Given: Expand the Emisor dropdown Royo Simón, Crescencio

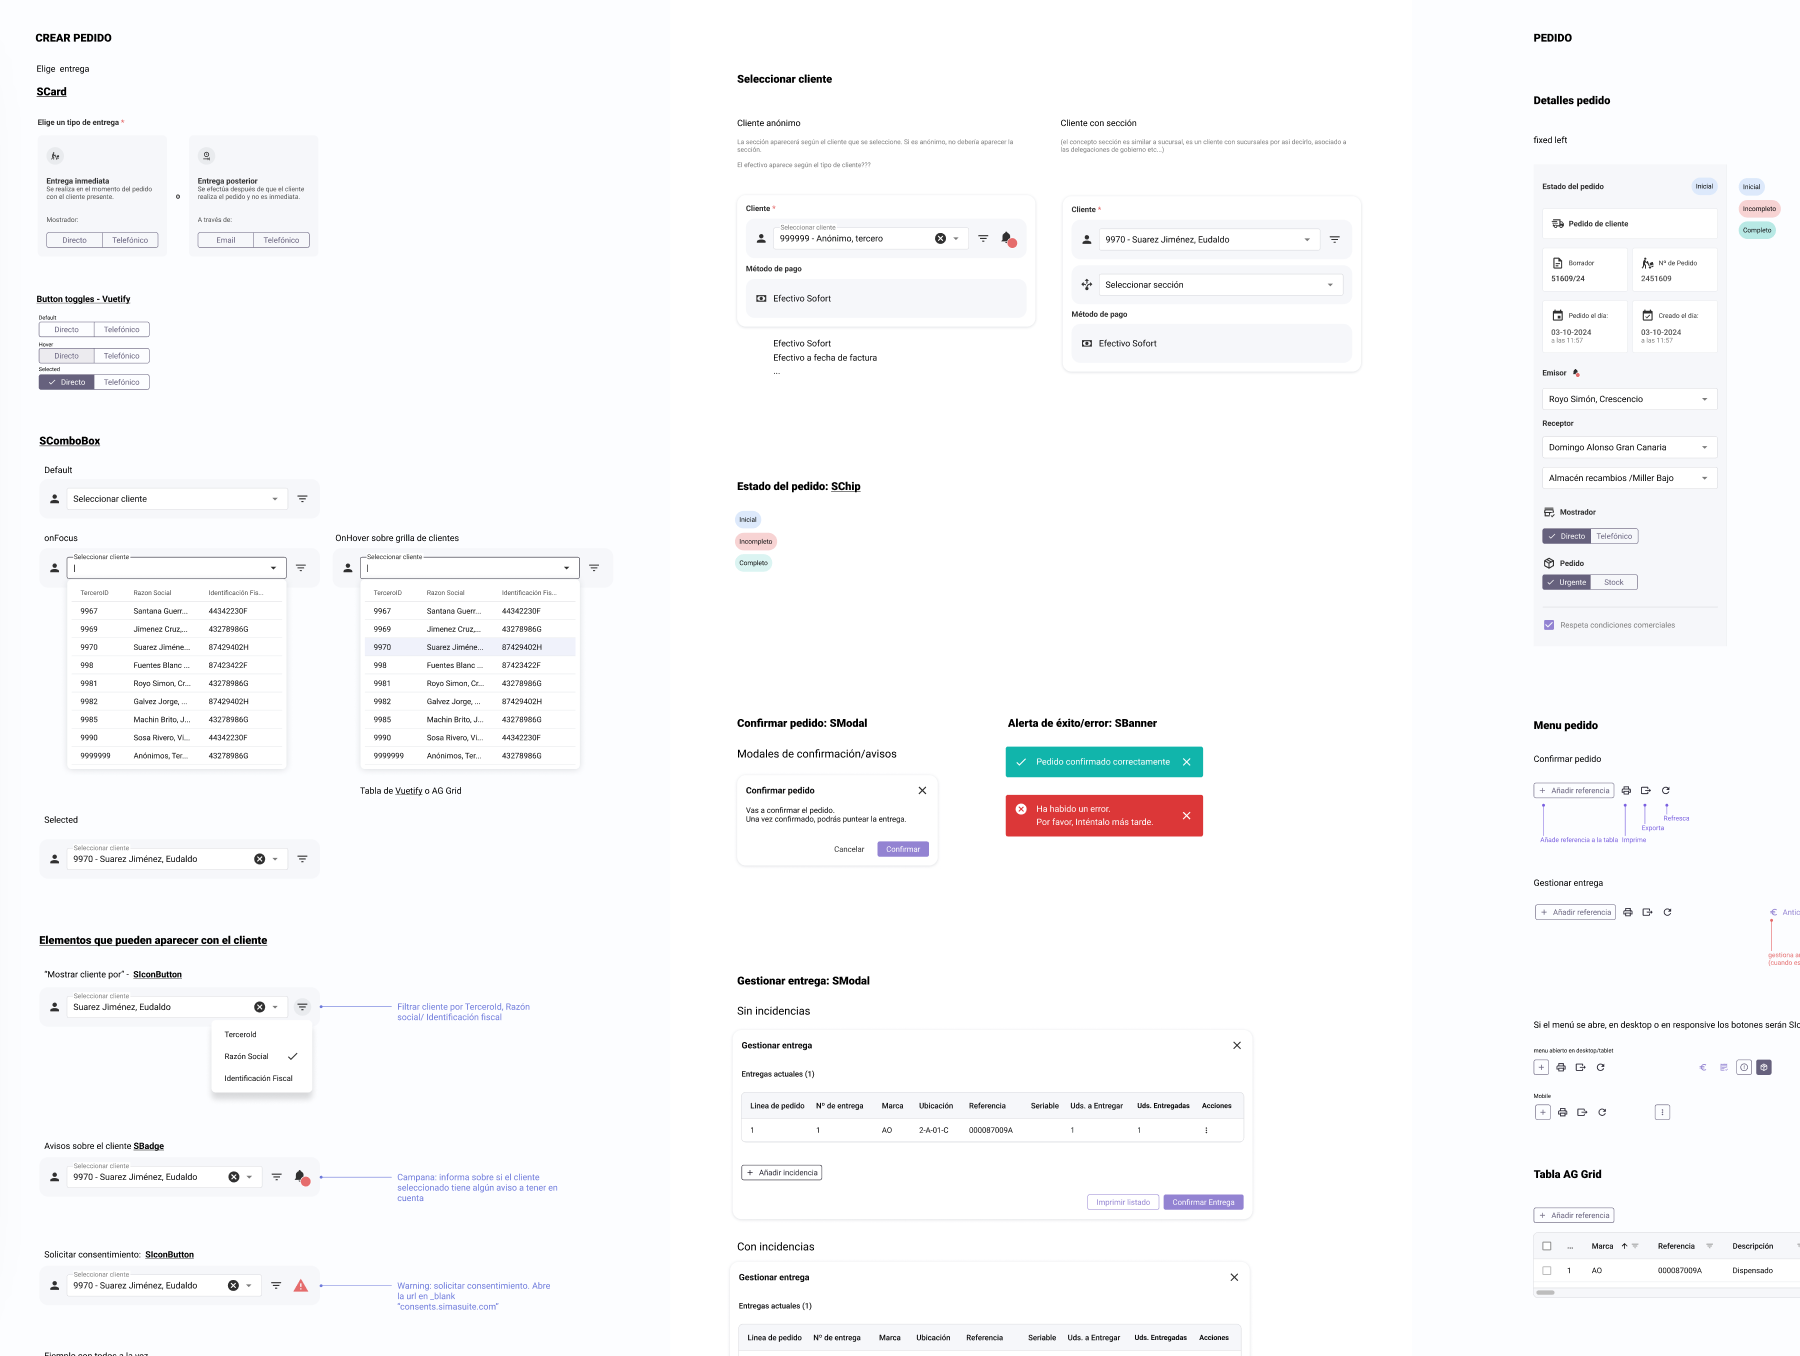Looking at the screenshot, I should (1628, 398).
